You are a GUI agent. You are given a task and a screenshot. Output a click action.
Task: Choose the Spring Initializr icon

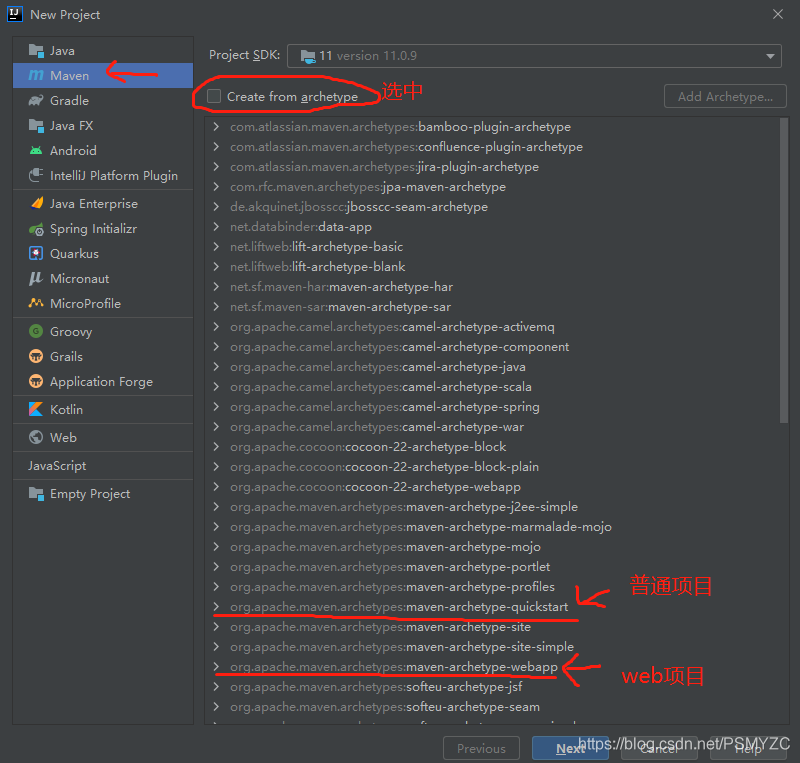(x=36, y=229)
